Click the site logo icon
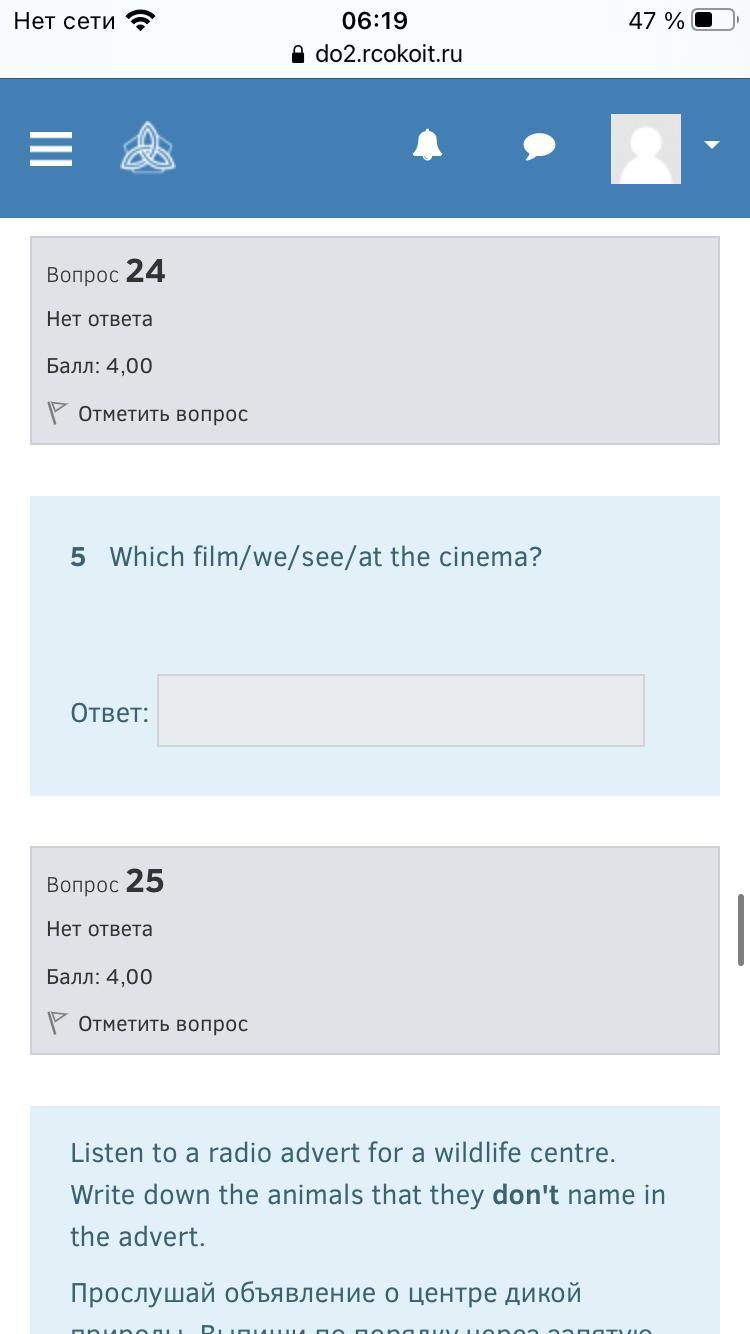 tap(148, 148)
